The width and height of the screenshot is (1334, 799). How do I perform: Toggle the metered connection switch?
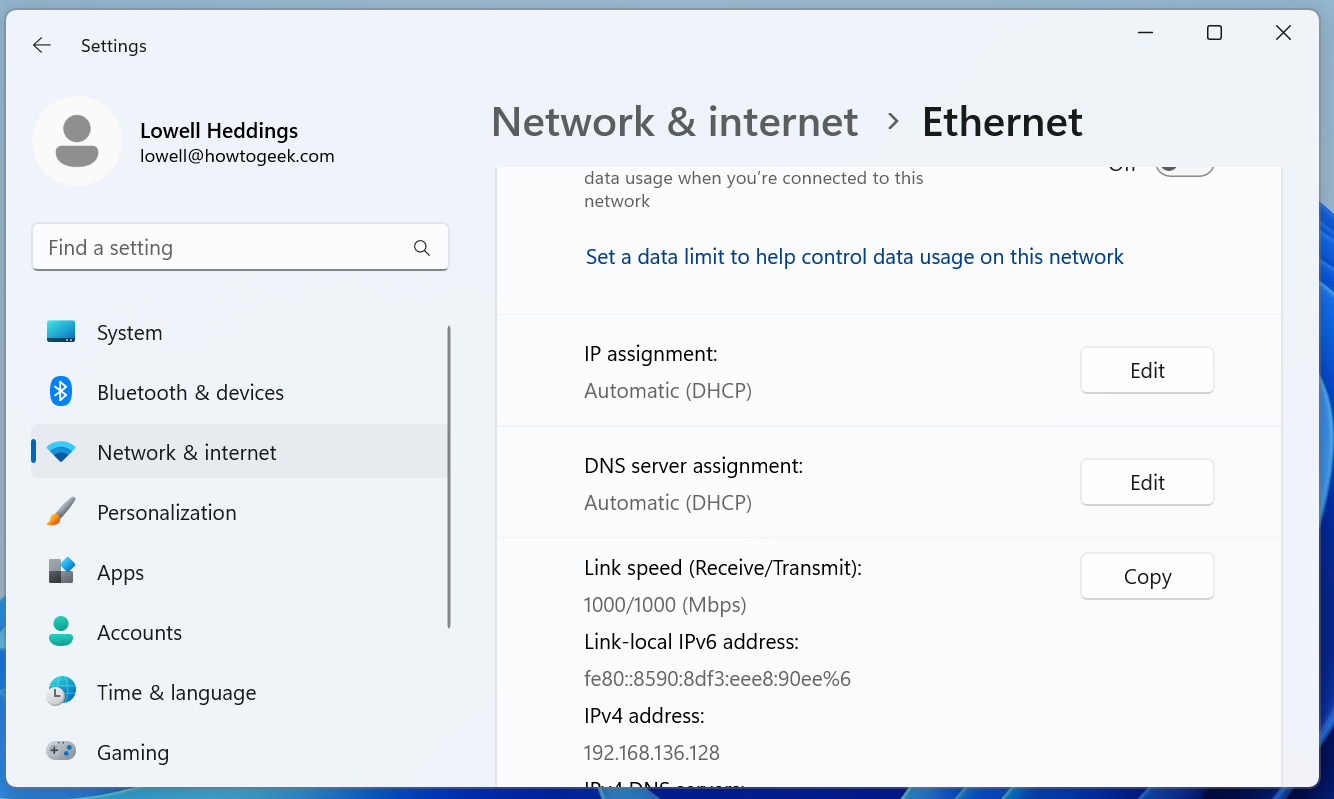1184,168
